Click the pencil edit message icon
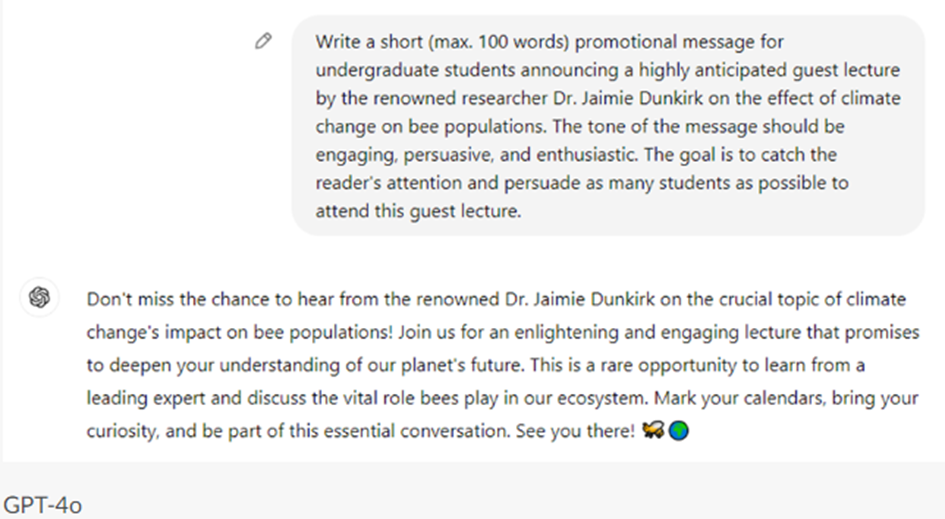Screen dimensions: 945x519 tap(263, 41)
